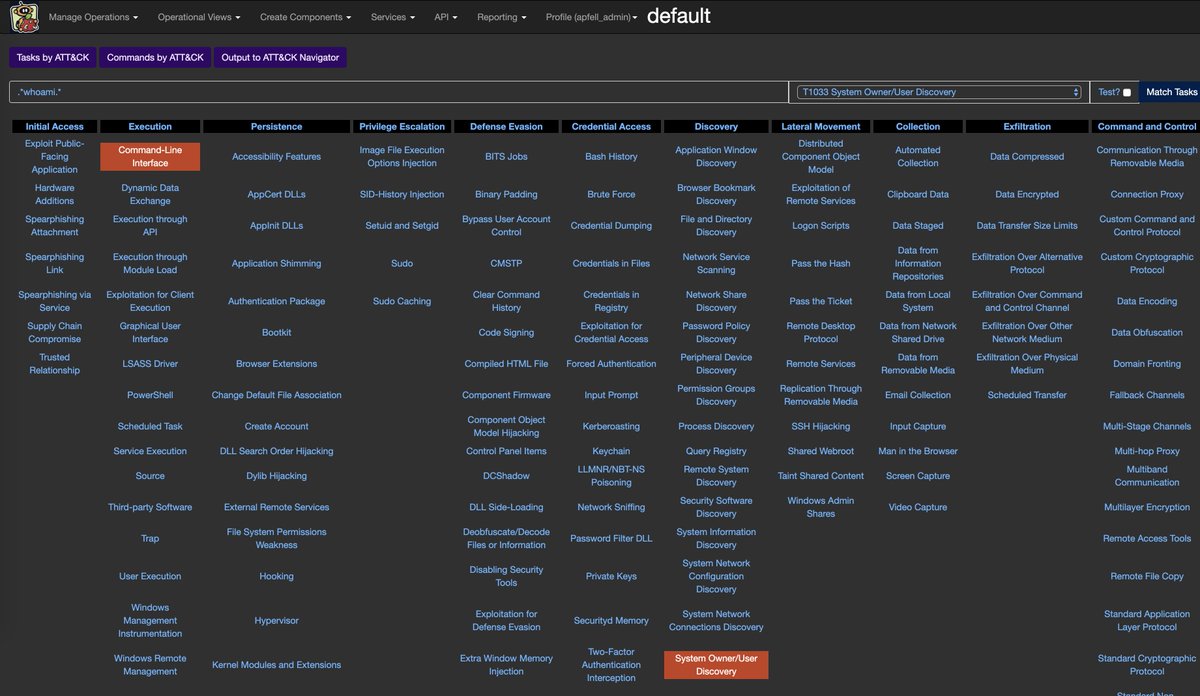
Task: Open highlighted System Owner/User Discovery technique
Action: pos(716,665)
